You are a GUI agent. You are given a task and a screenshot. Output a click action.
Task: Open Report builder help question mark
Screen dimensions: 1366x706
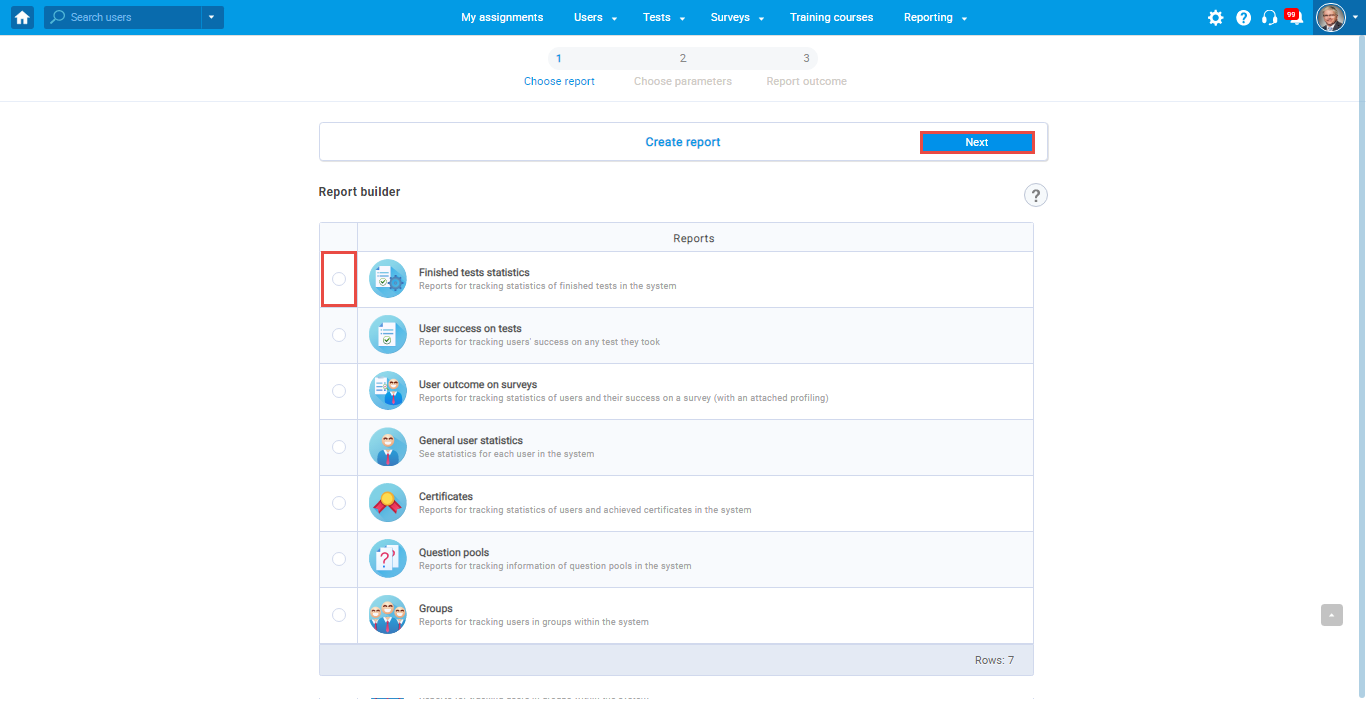click(1036, 195)
